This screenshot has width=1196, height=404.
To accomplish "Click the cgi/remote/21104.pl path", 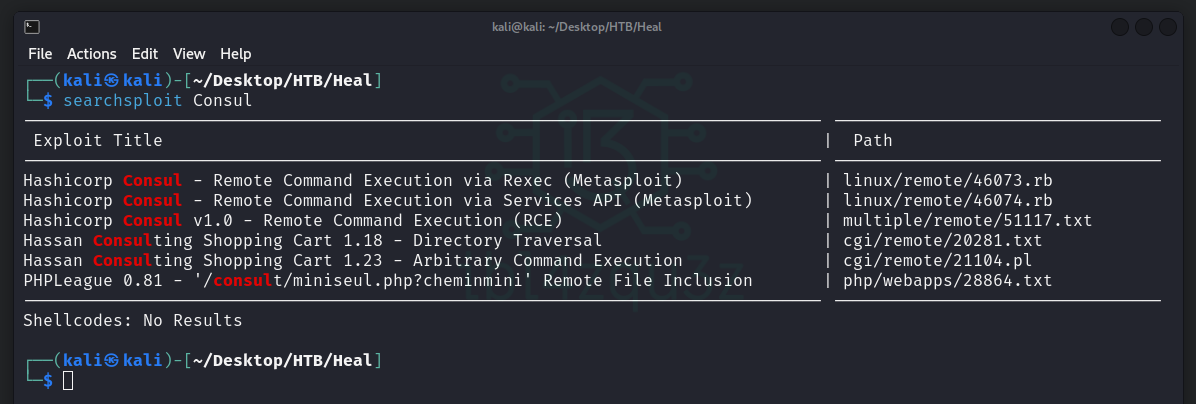I will (937, 261).
